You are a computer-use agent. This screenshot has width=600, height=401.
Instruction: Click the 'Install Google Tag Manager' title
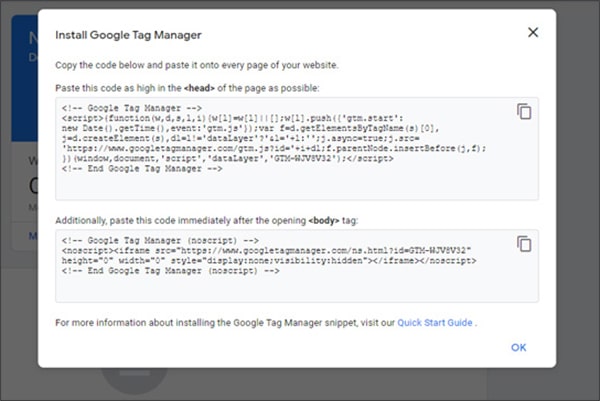coord(128,35)
